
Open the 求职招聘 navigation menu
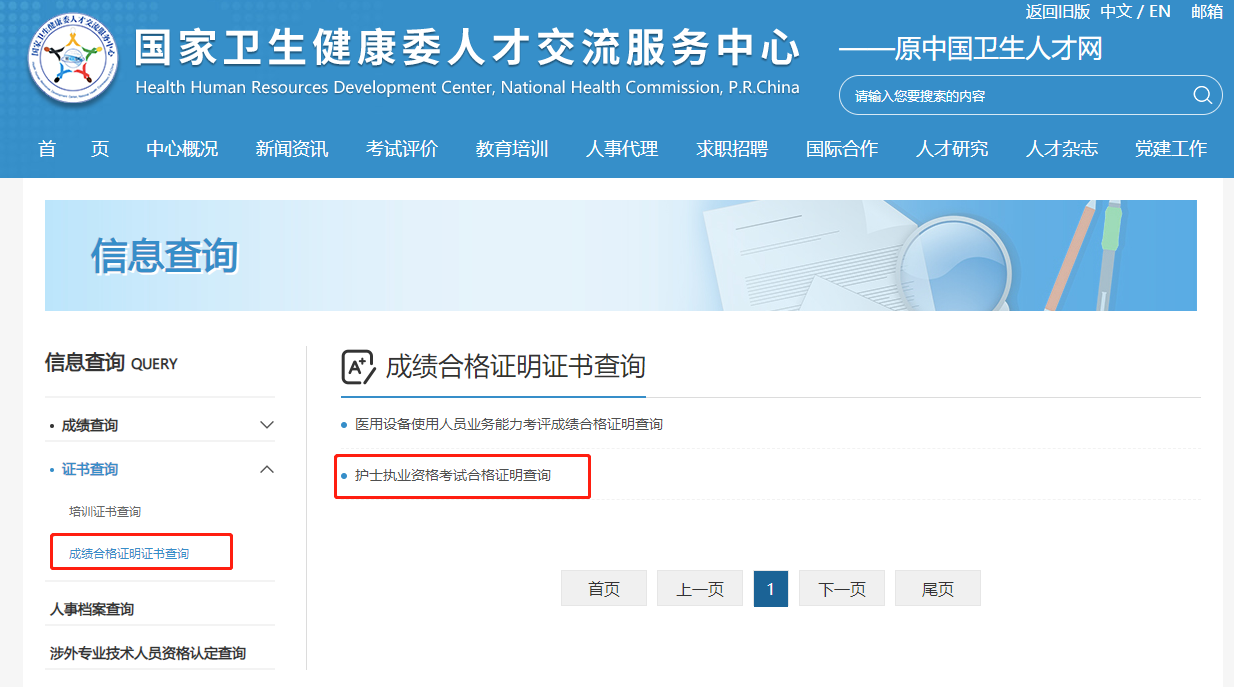click(732, 148)
